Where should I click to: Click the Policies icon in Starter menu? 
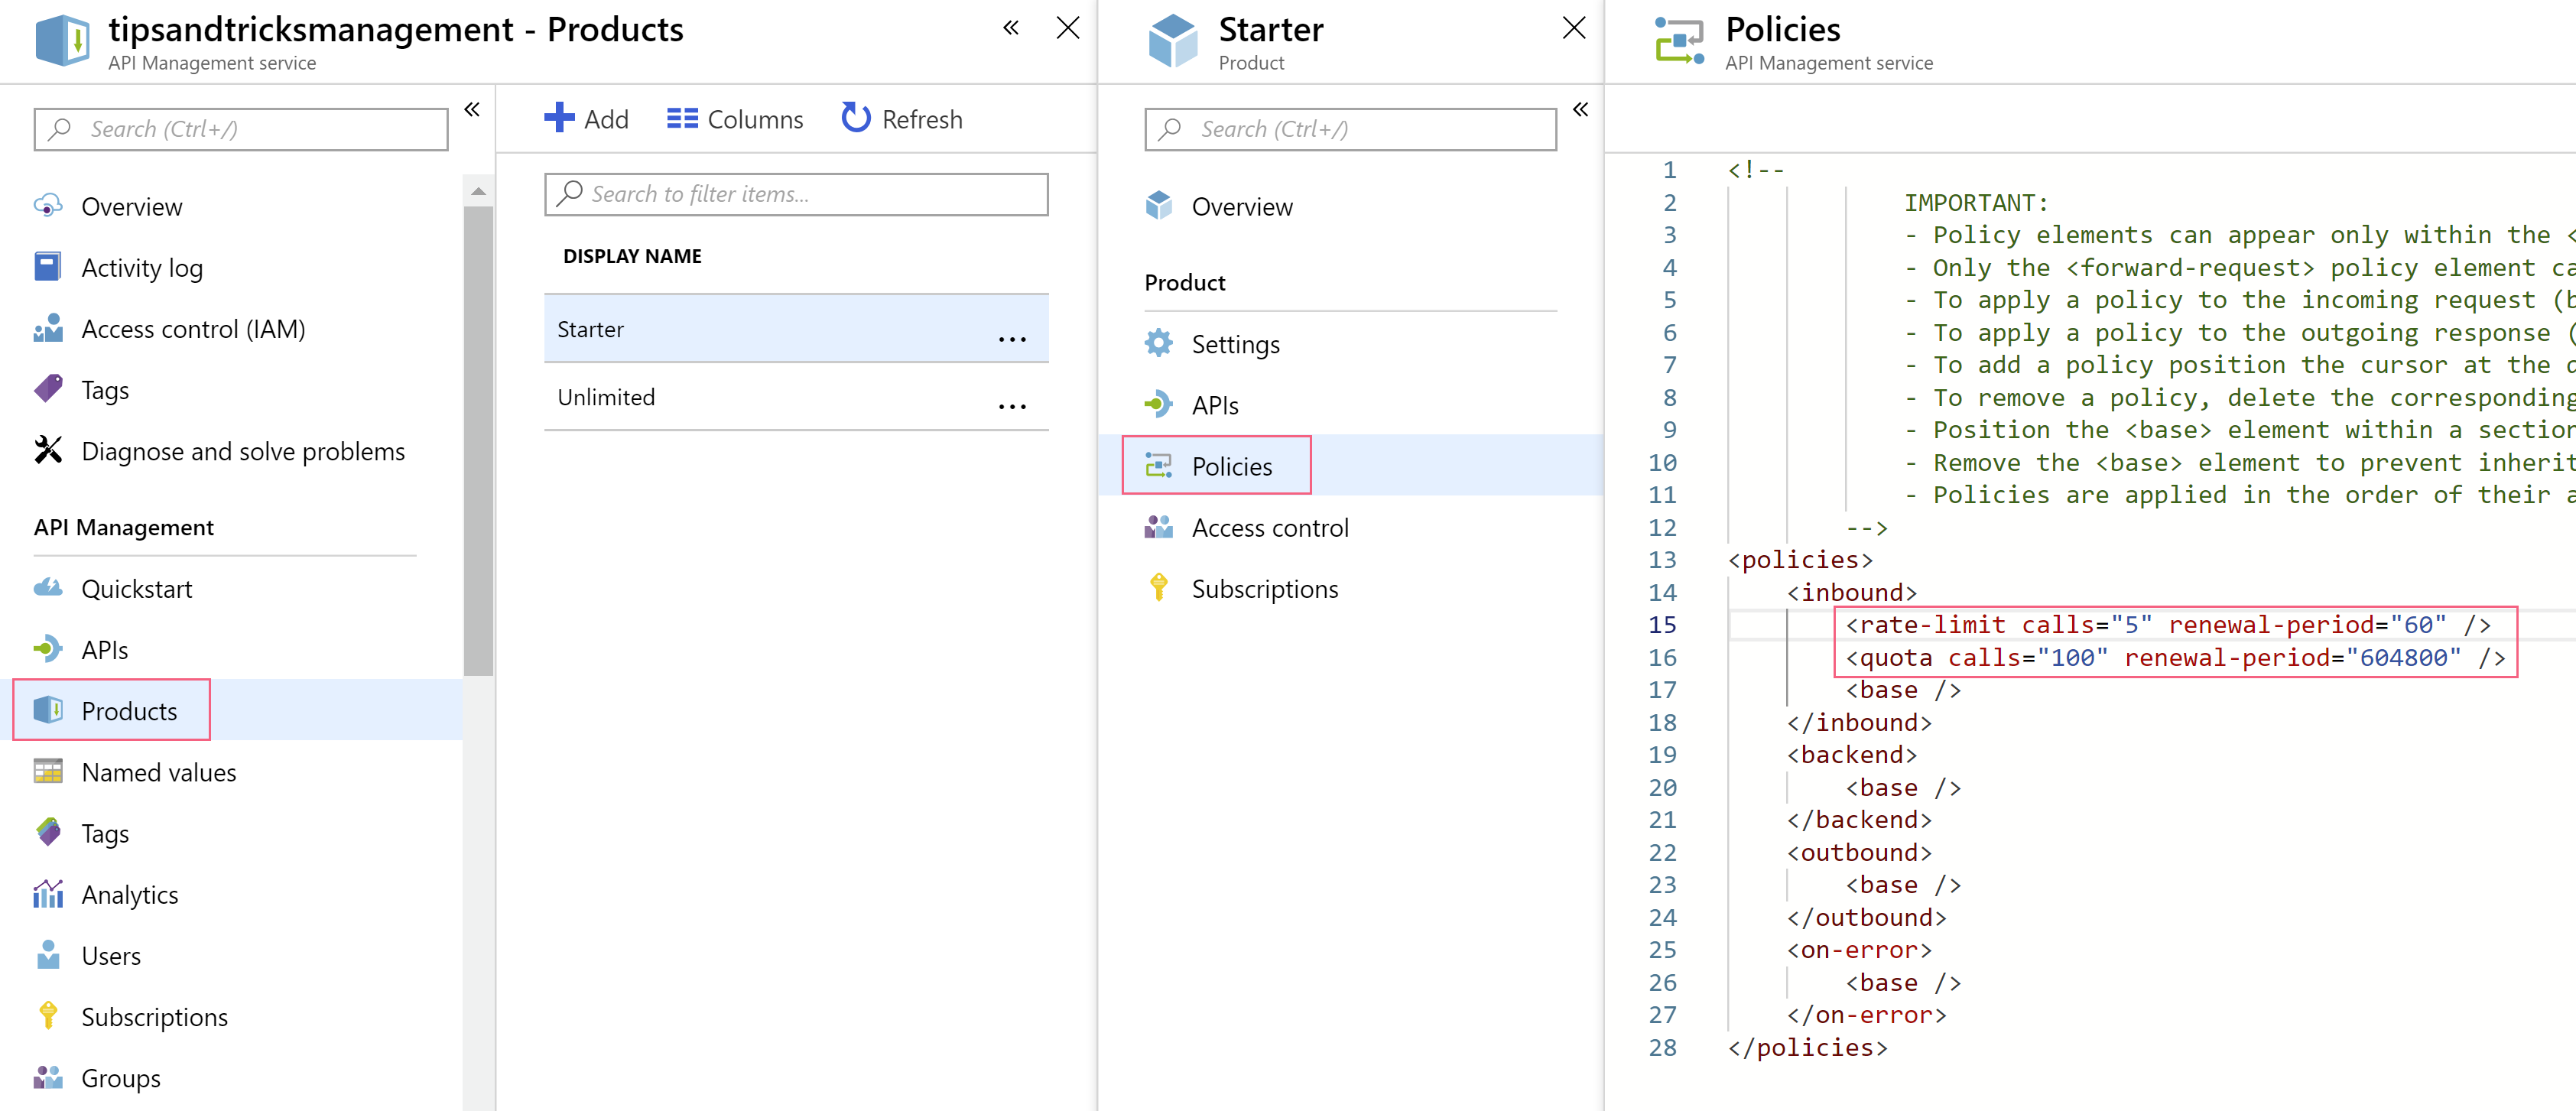pos(1158,465)
